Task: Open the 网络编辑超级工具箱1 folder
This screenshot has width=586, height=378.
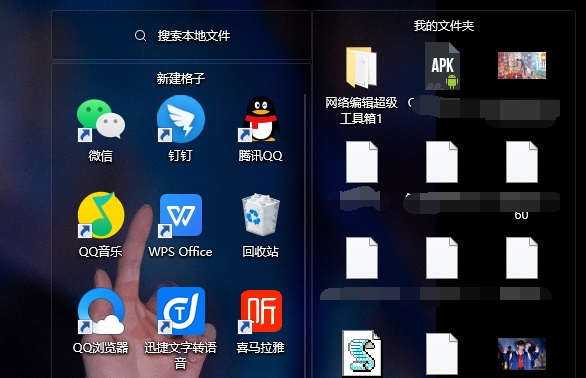Action: (361, 67)
